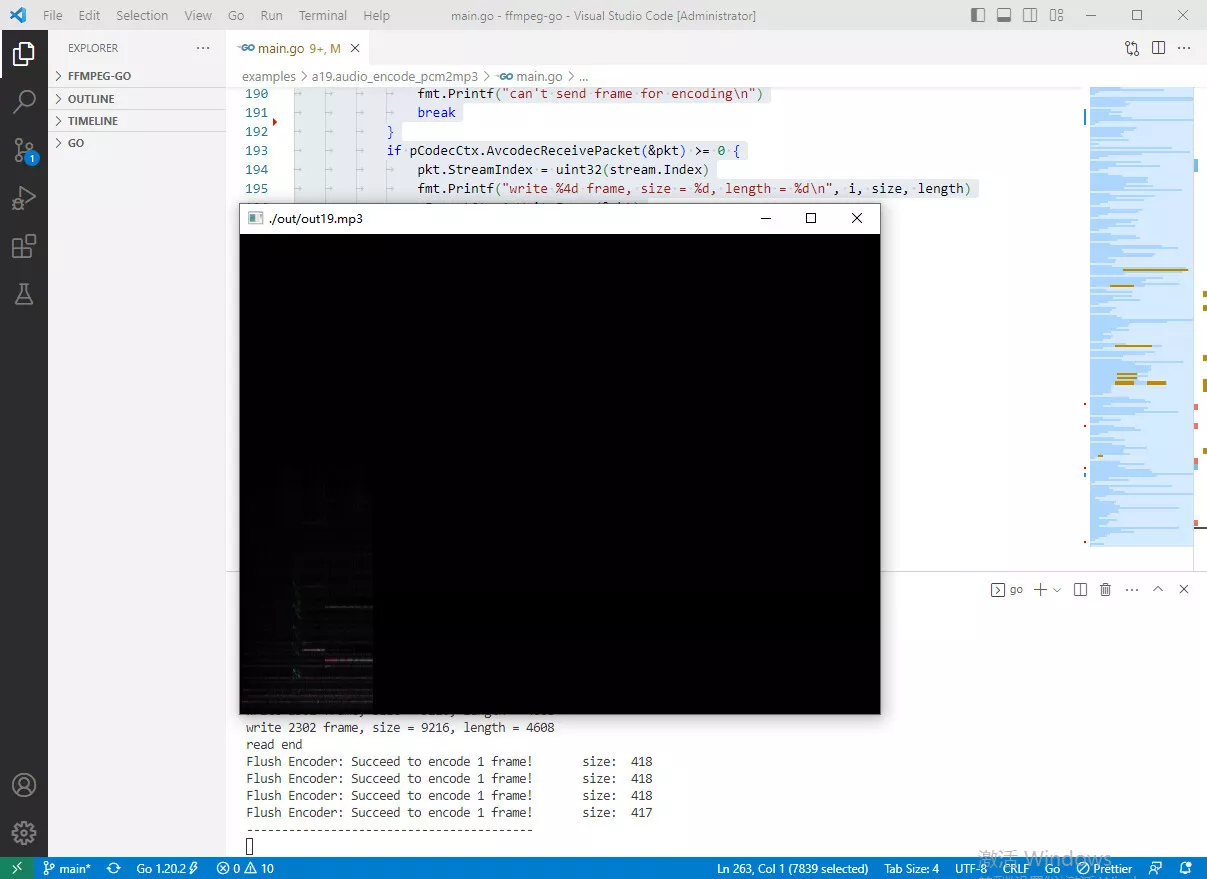Open Source Control view with 1 badge
The height and width of the screenshot is (879, 1207).
click(x=24, y=150)
